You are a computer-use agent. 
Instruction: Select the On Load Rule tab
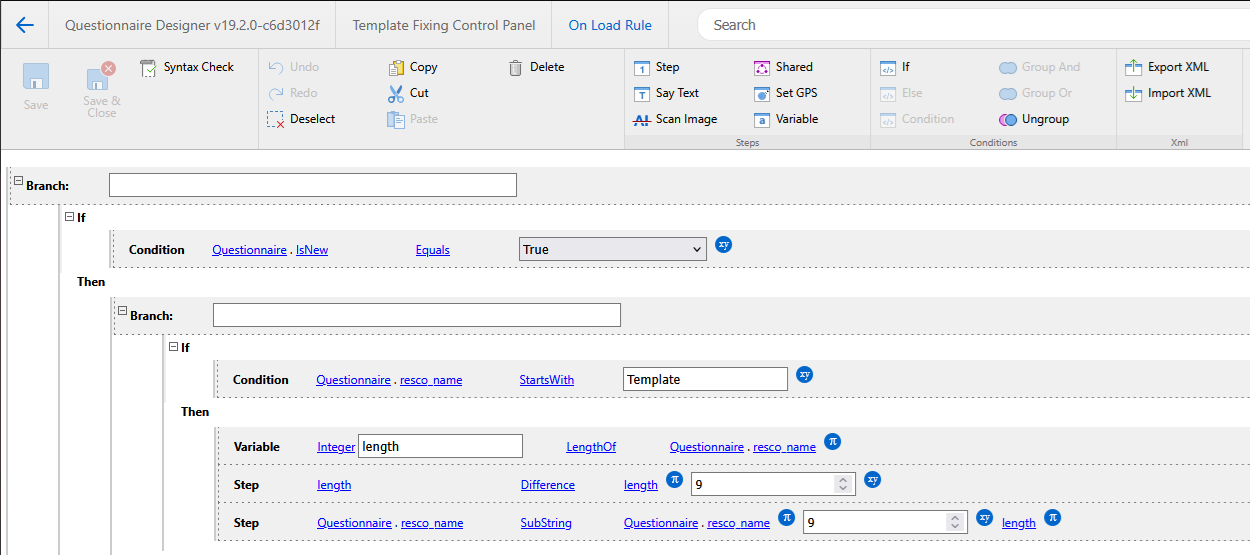(610, 25)
